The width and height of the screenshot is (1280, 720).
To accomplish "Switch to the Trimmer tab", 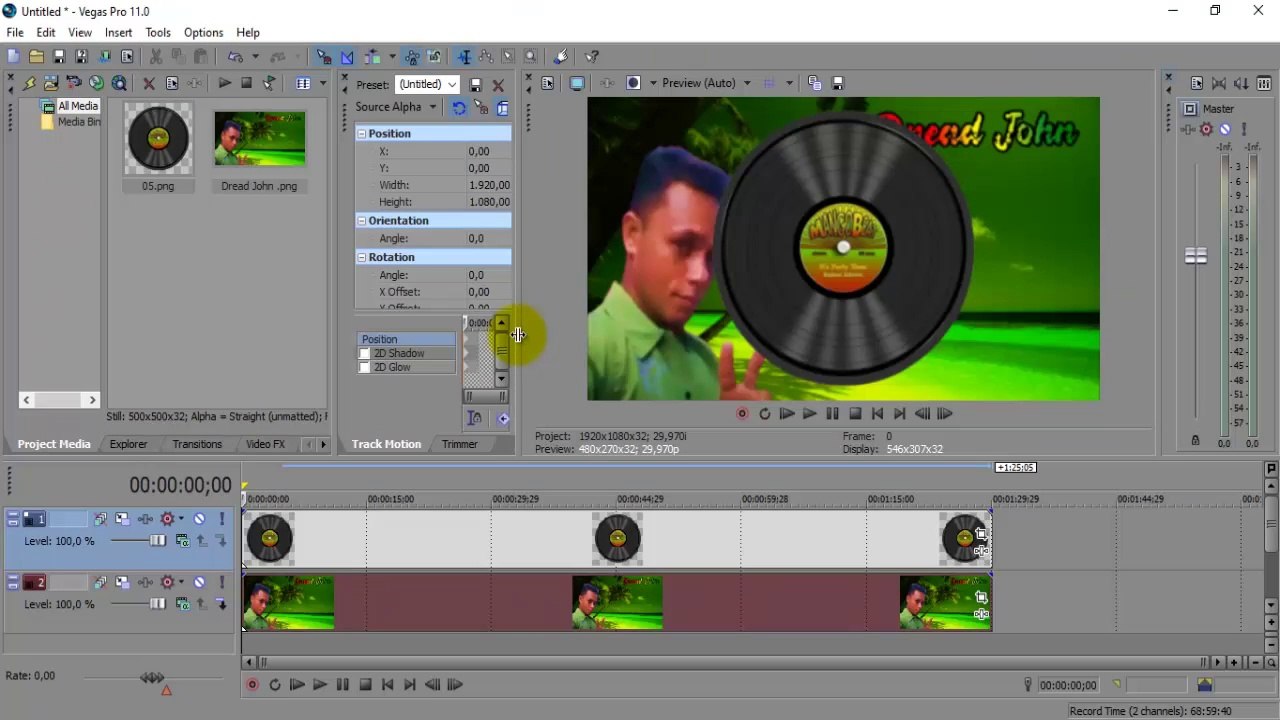I will tap(460, 444).
